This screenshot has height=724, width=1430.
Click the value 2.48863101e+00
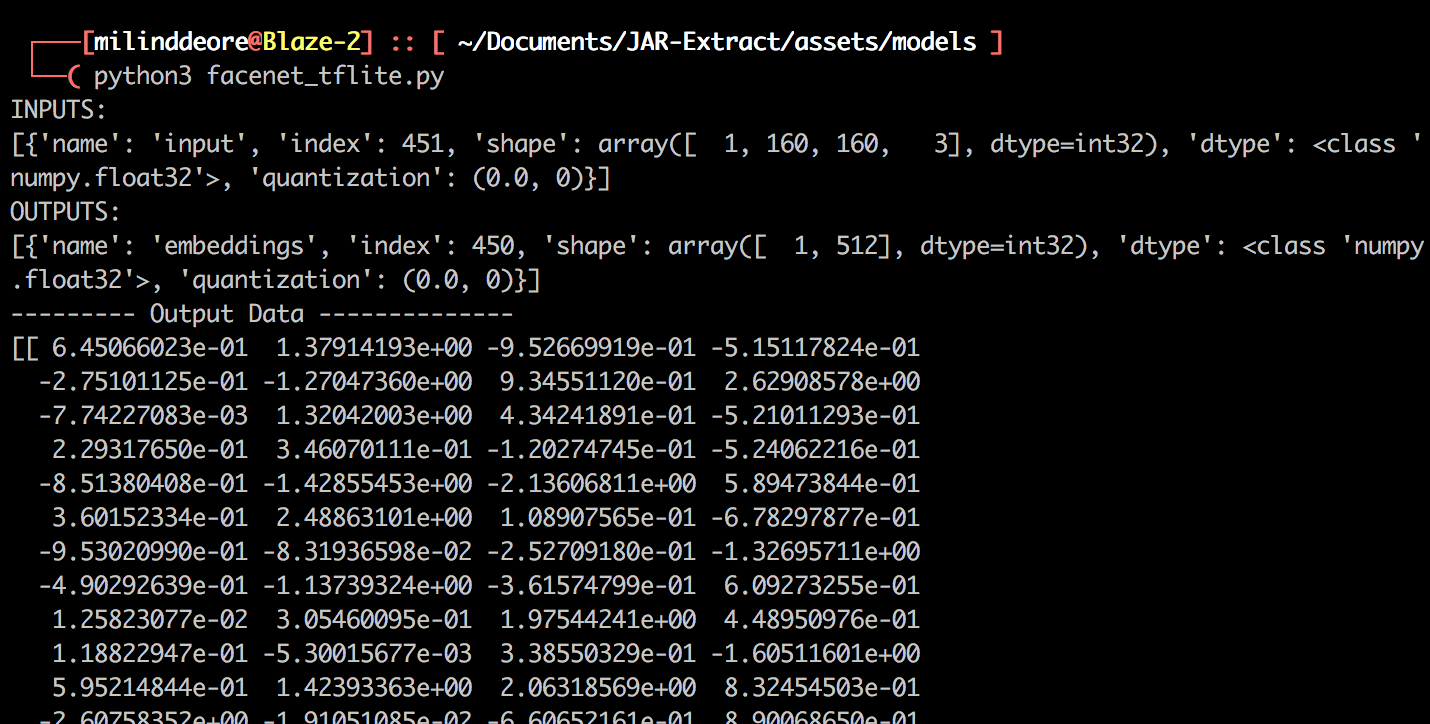point(374,518)
